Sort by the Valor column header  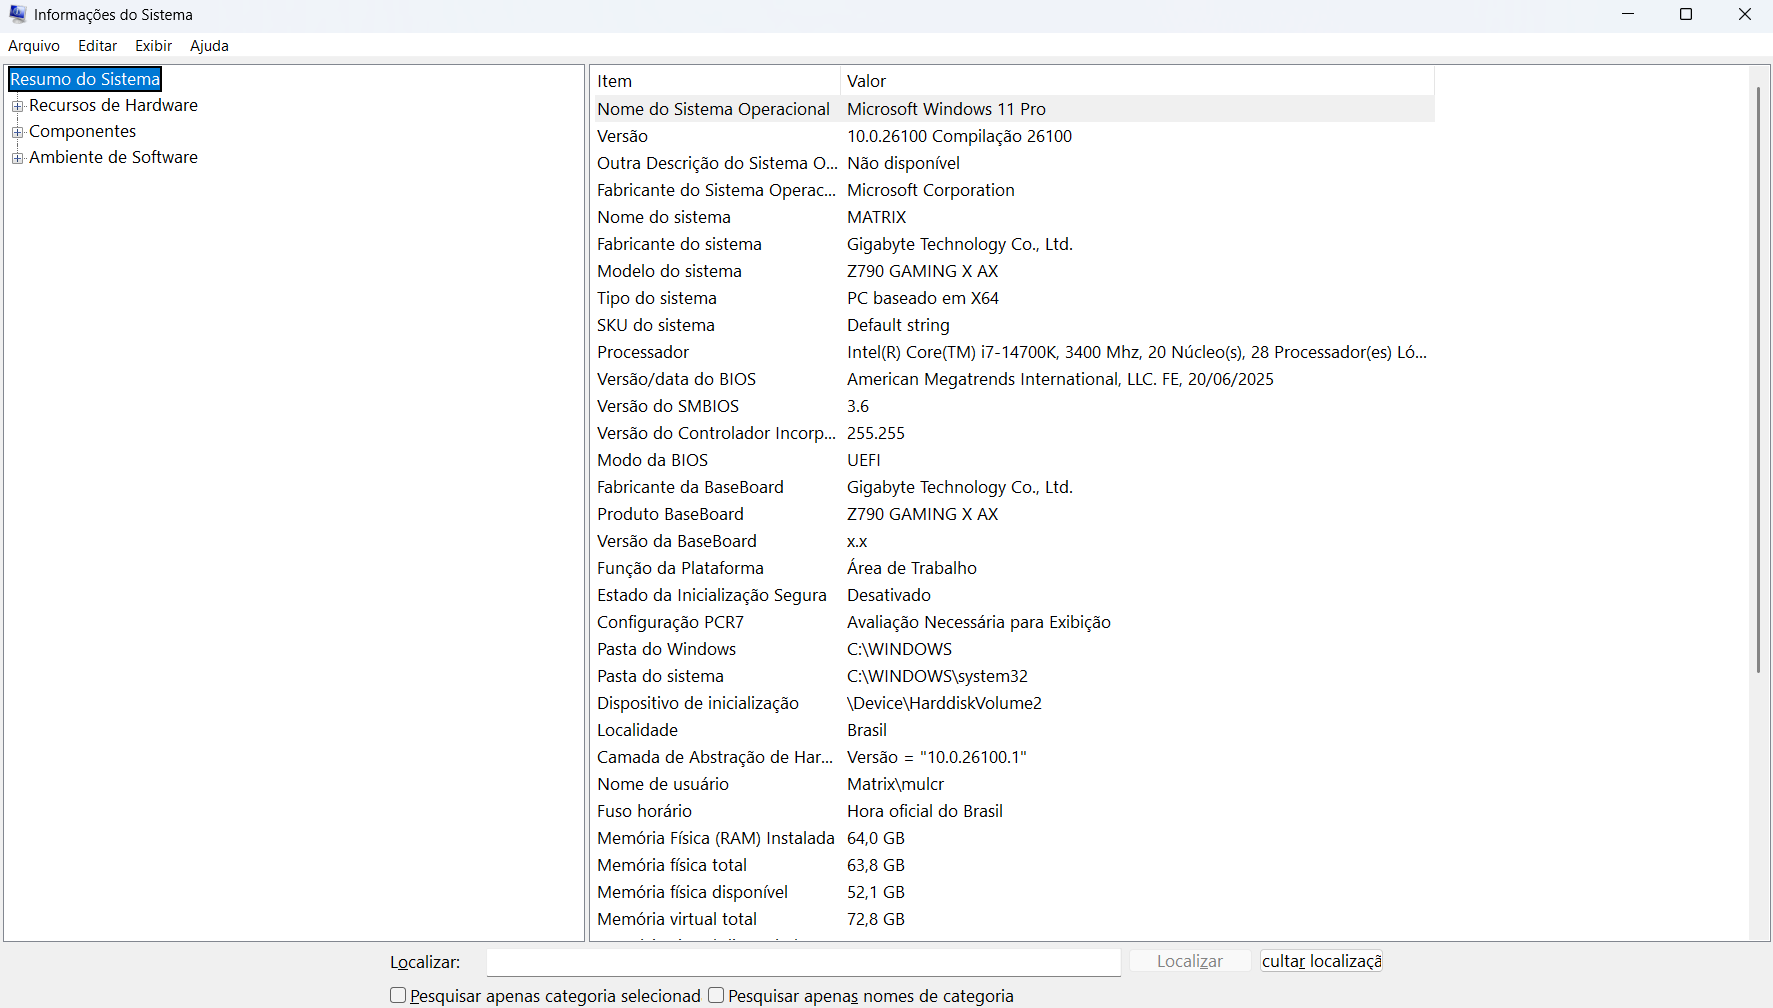coord(1137,81)
